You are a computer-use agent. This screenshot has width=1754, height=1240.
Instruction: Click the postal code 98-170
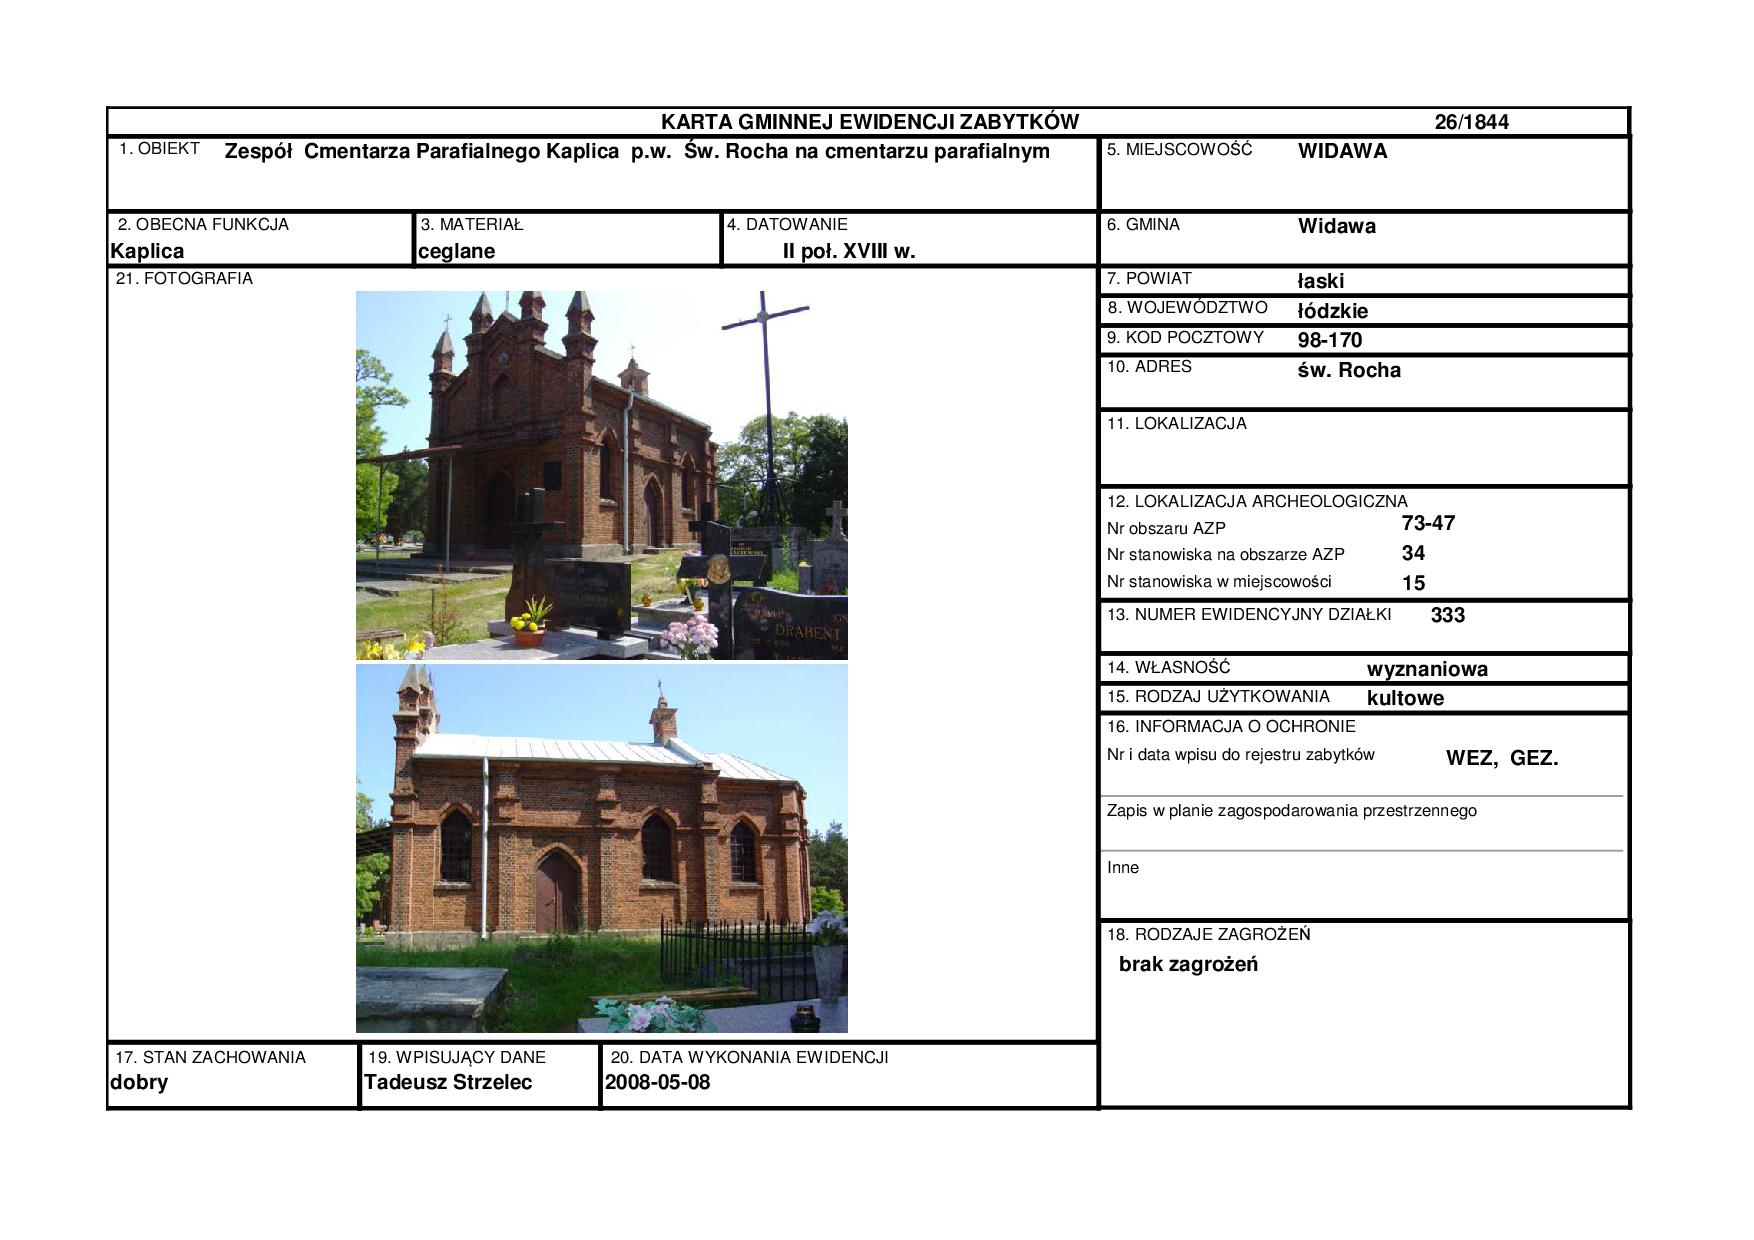pos(1329,340)
